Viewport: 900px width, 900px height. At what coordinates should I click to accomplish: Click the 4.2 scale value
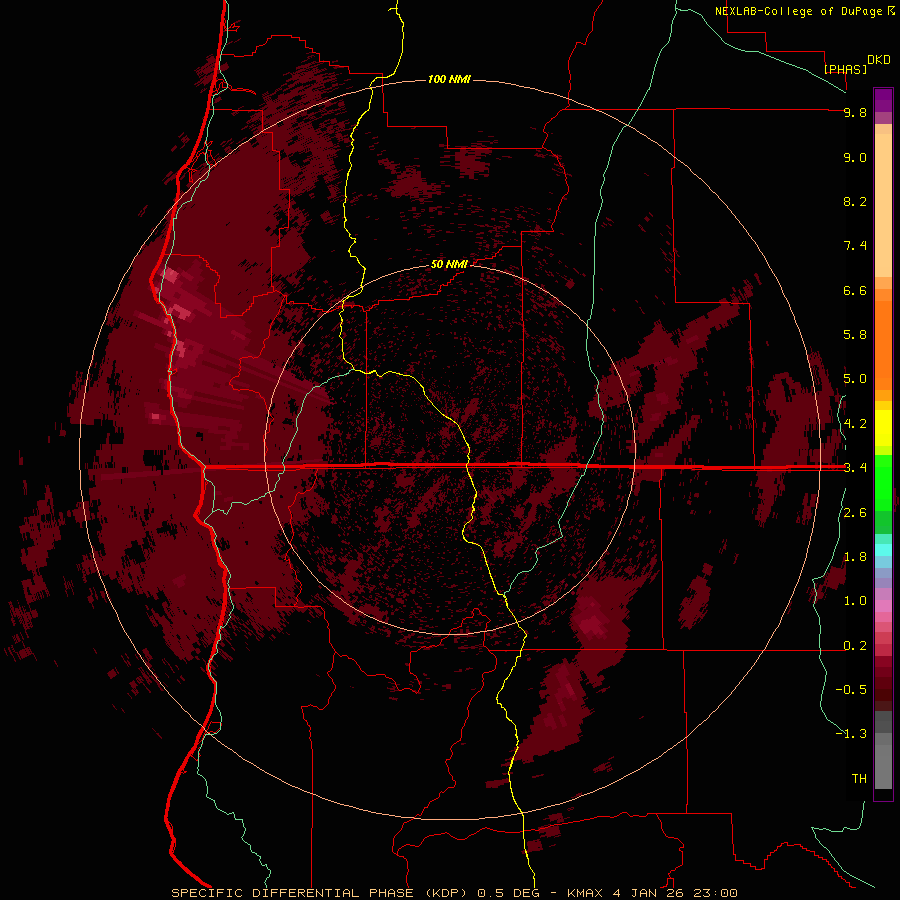pyautogui.click(x=855, y=424)
